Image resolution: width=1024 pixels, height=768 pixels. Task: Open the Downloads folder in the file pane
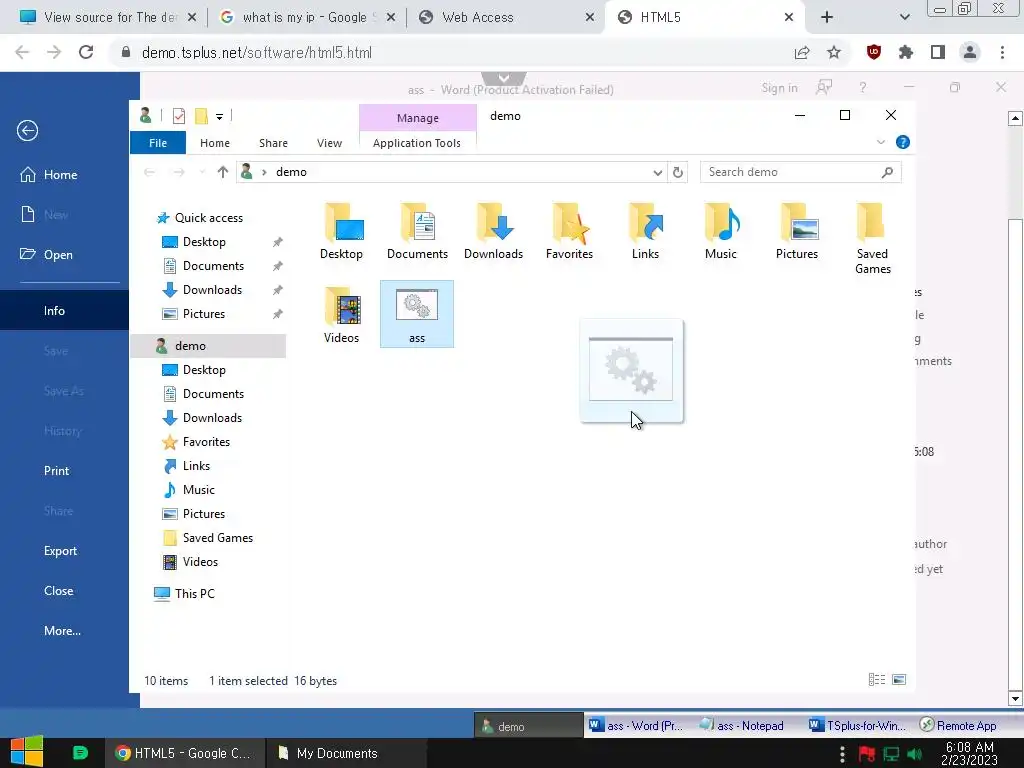[493, 232]
